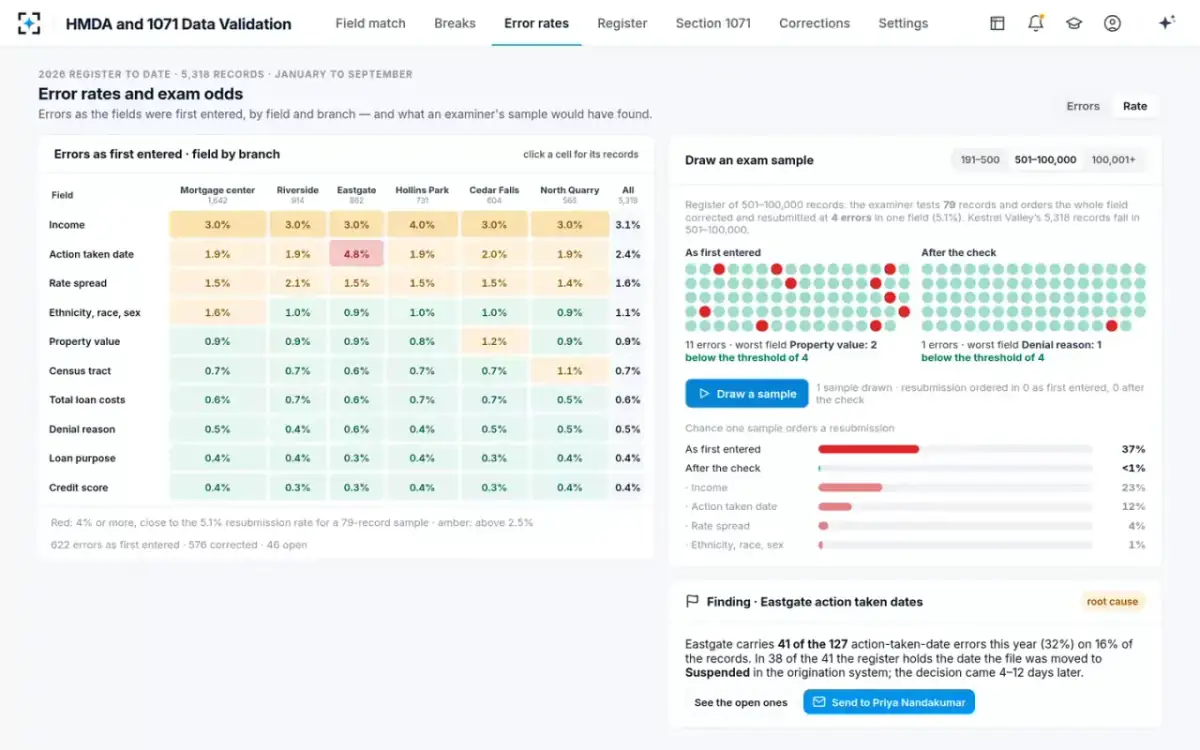Click the sparkle assistant icon
1200x750 pixels.
[1166, 23]
